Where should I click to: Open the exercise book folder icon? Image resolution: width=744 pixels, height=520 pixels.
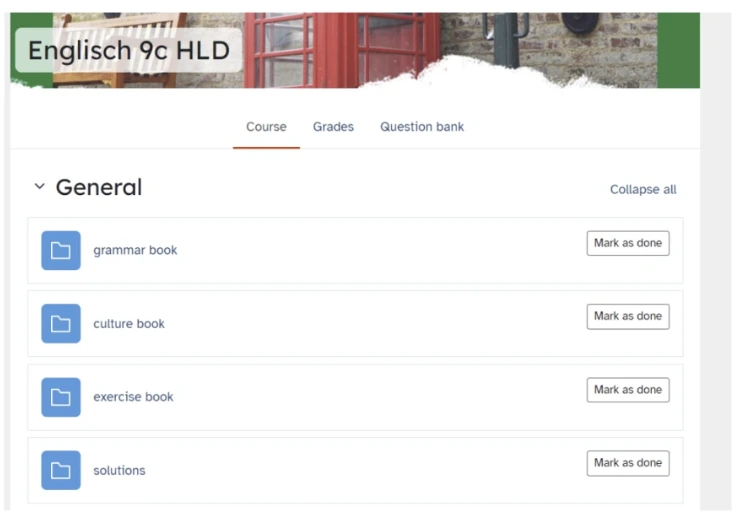(x=61, y=397)
